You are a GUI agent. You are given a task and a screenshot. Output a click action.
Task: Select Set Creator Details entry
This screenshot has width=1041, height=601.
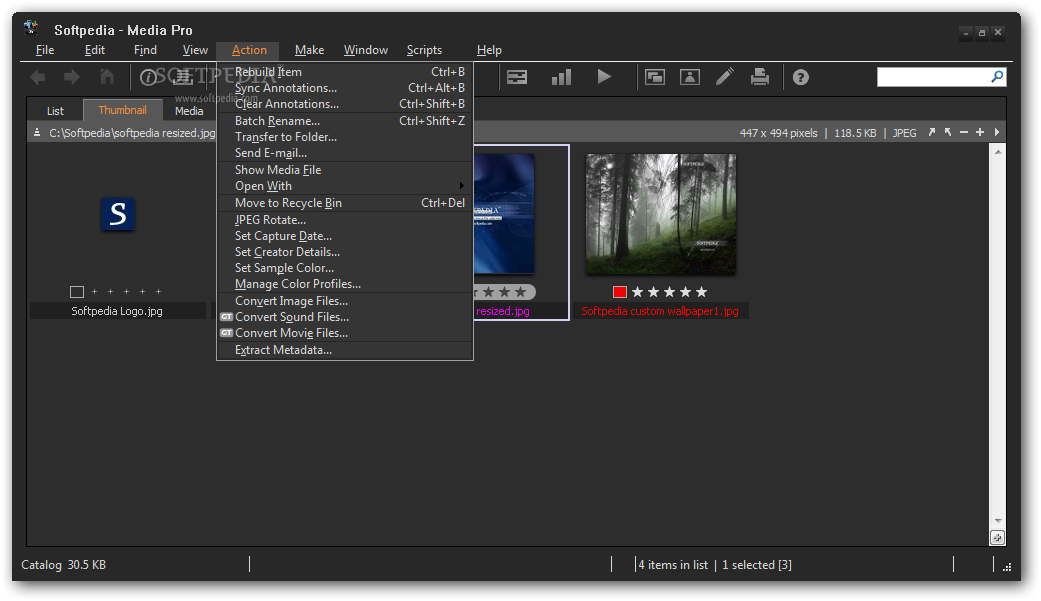tap(345, 252)
